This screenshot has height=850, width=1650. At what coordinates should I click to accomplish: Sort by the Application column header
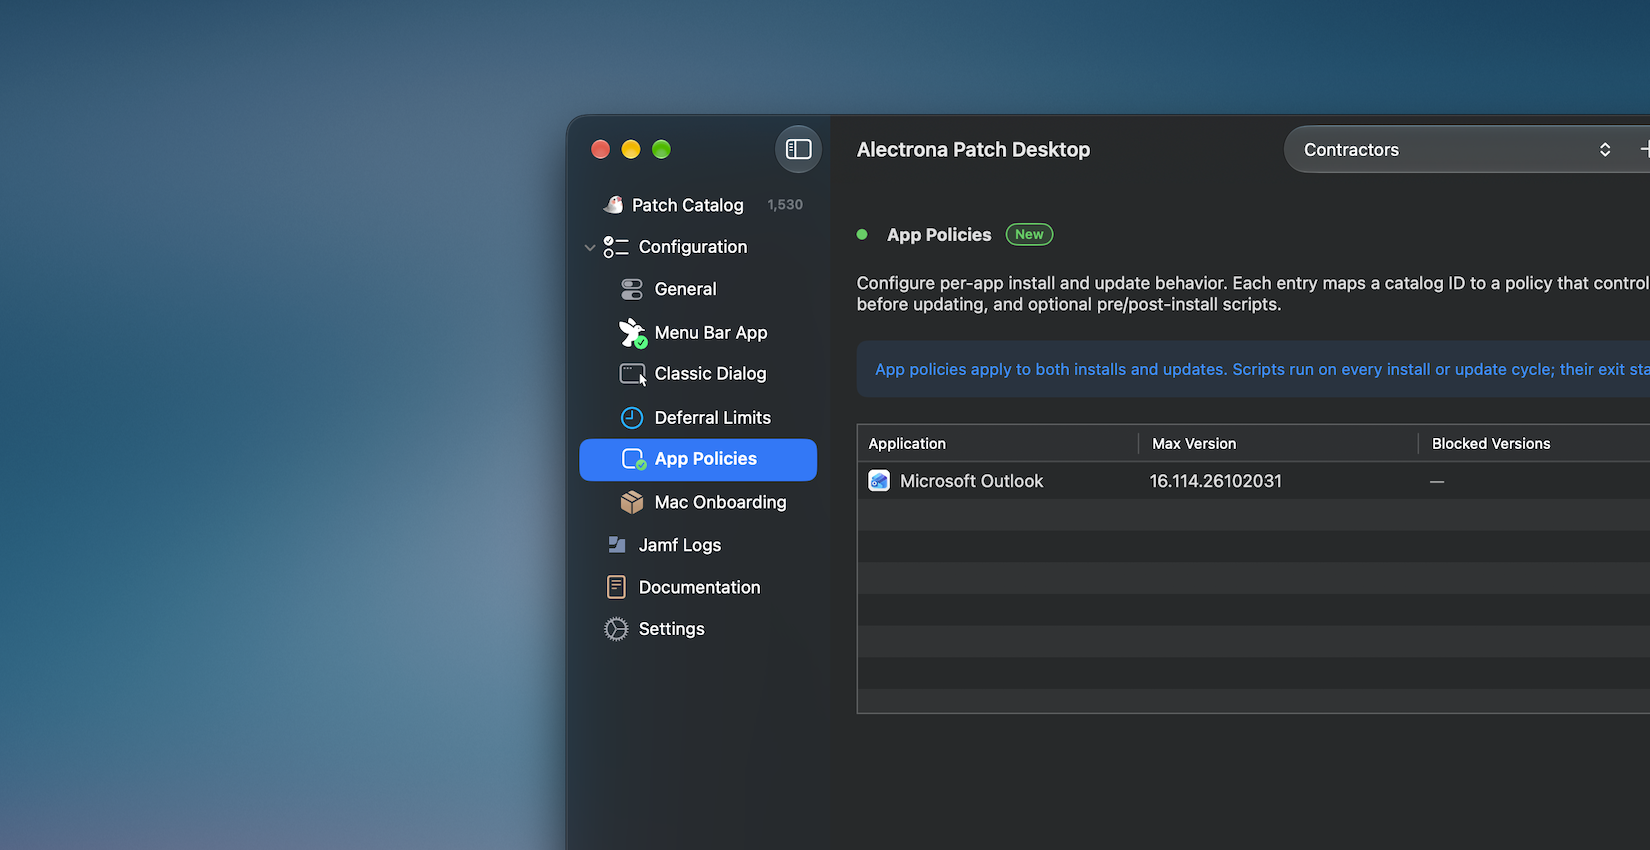pos(998,443)
